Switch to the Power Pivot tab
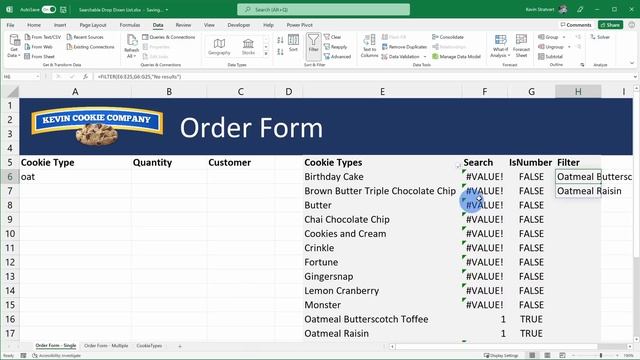 pos(299,25)
